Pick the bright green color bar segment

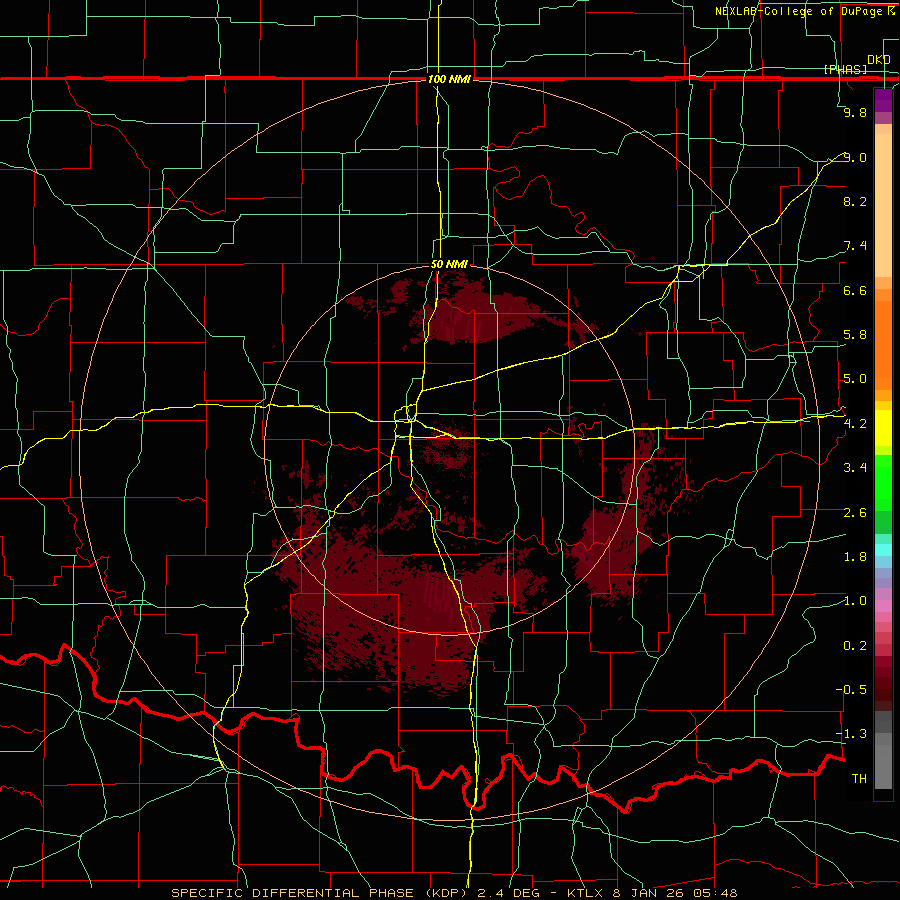click(883, 483)
